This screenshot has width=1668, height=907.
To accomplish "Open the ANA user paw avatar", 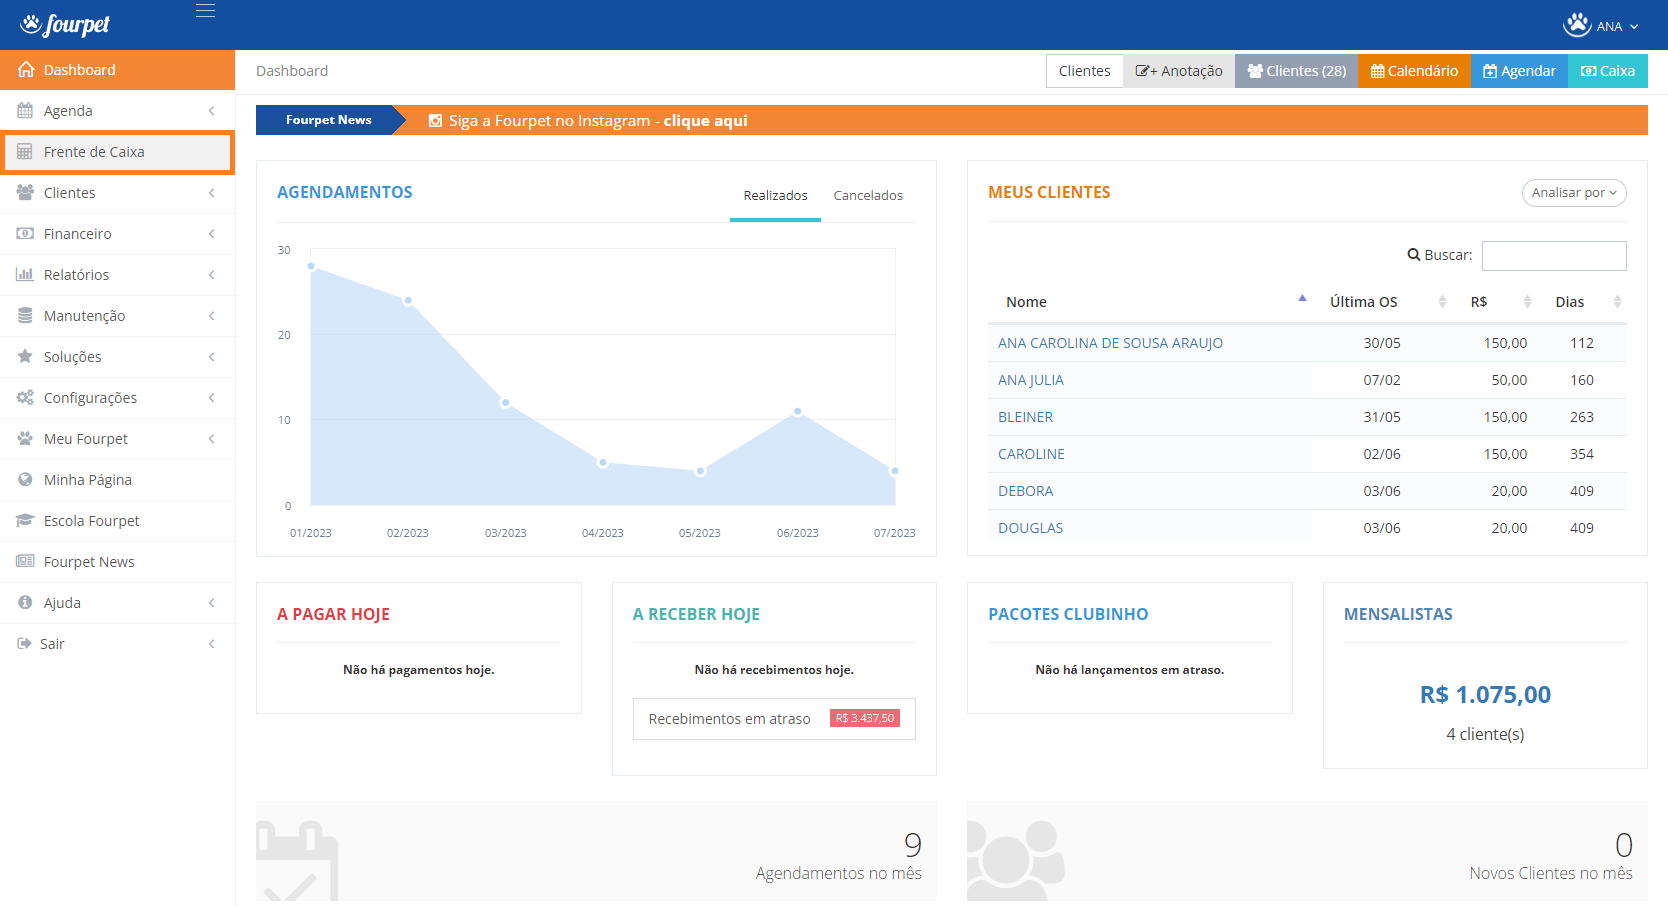I will tap(1577, 25).
